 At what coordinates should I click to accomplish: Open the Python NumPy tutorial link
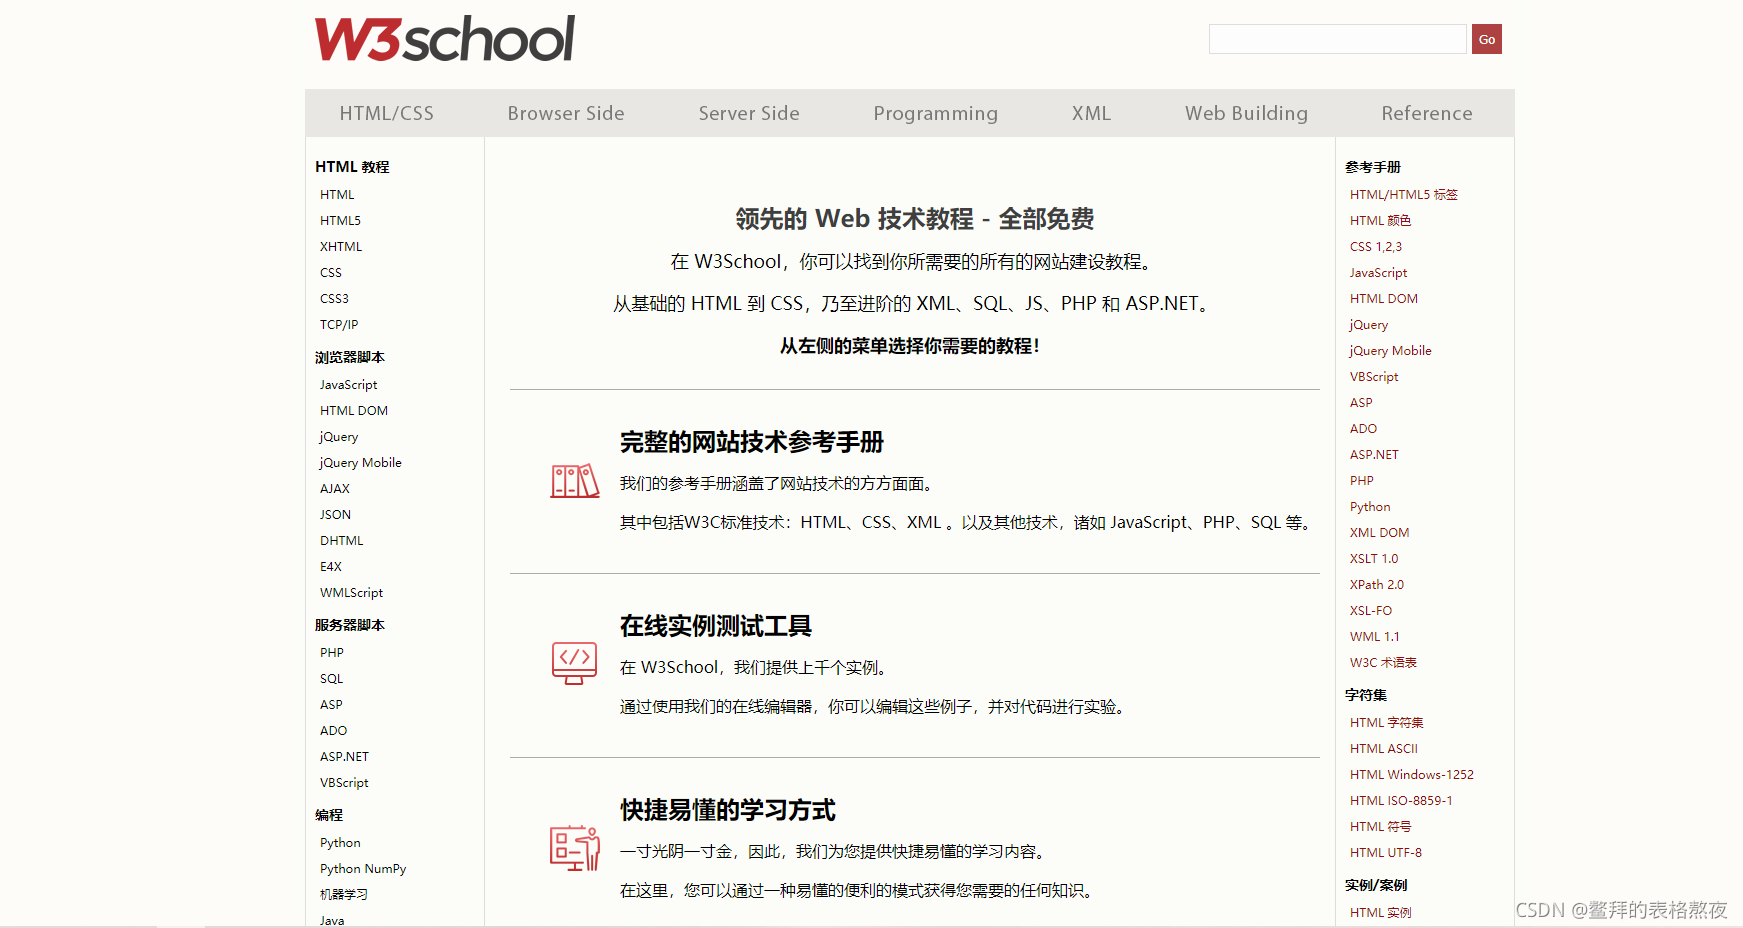click(363, 869)
